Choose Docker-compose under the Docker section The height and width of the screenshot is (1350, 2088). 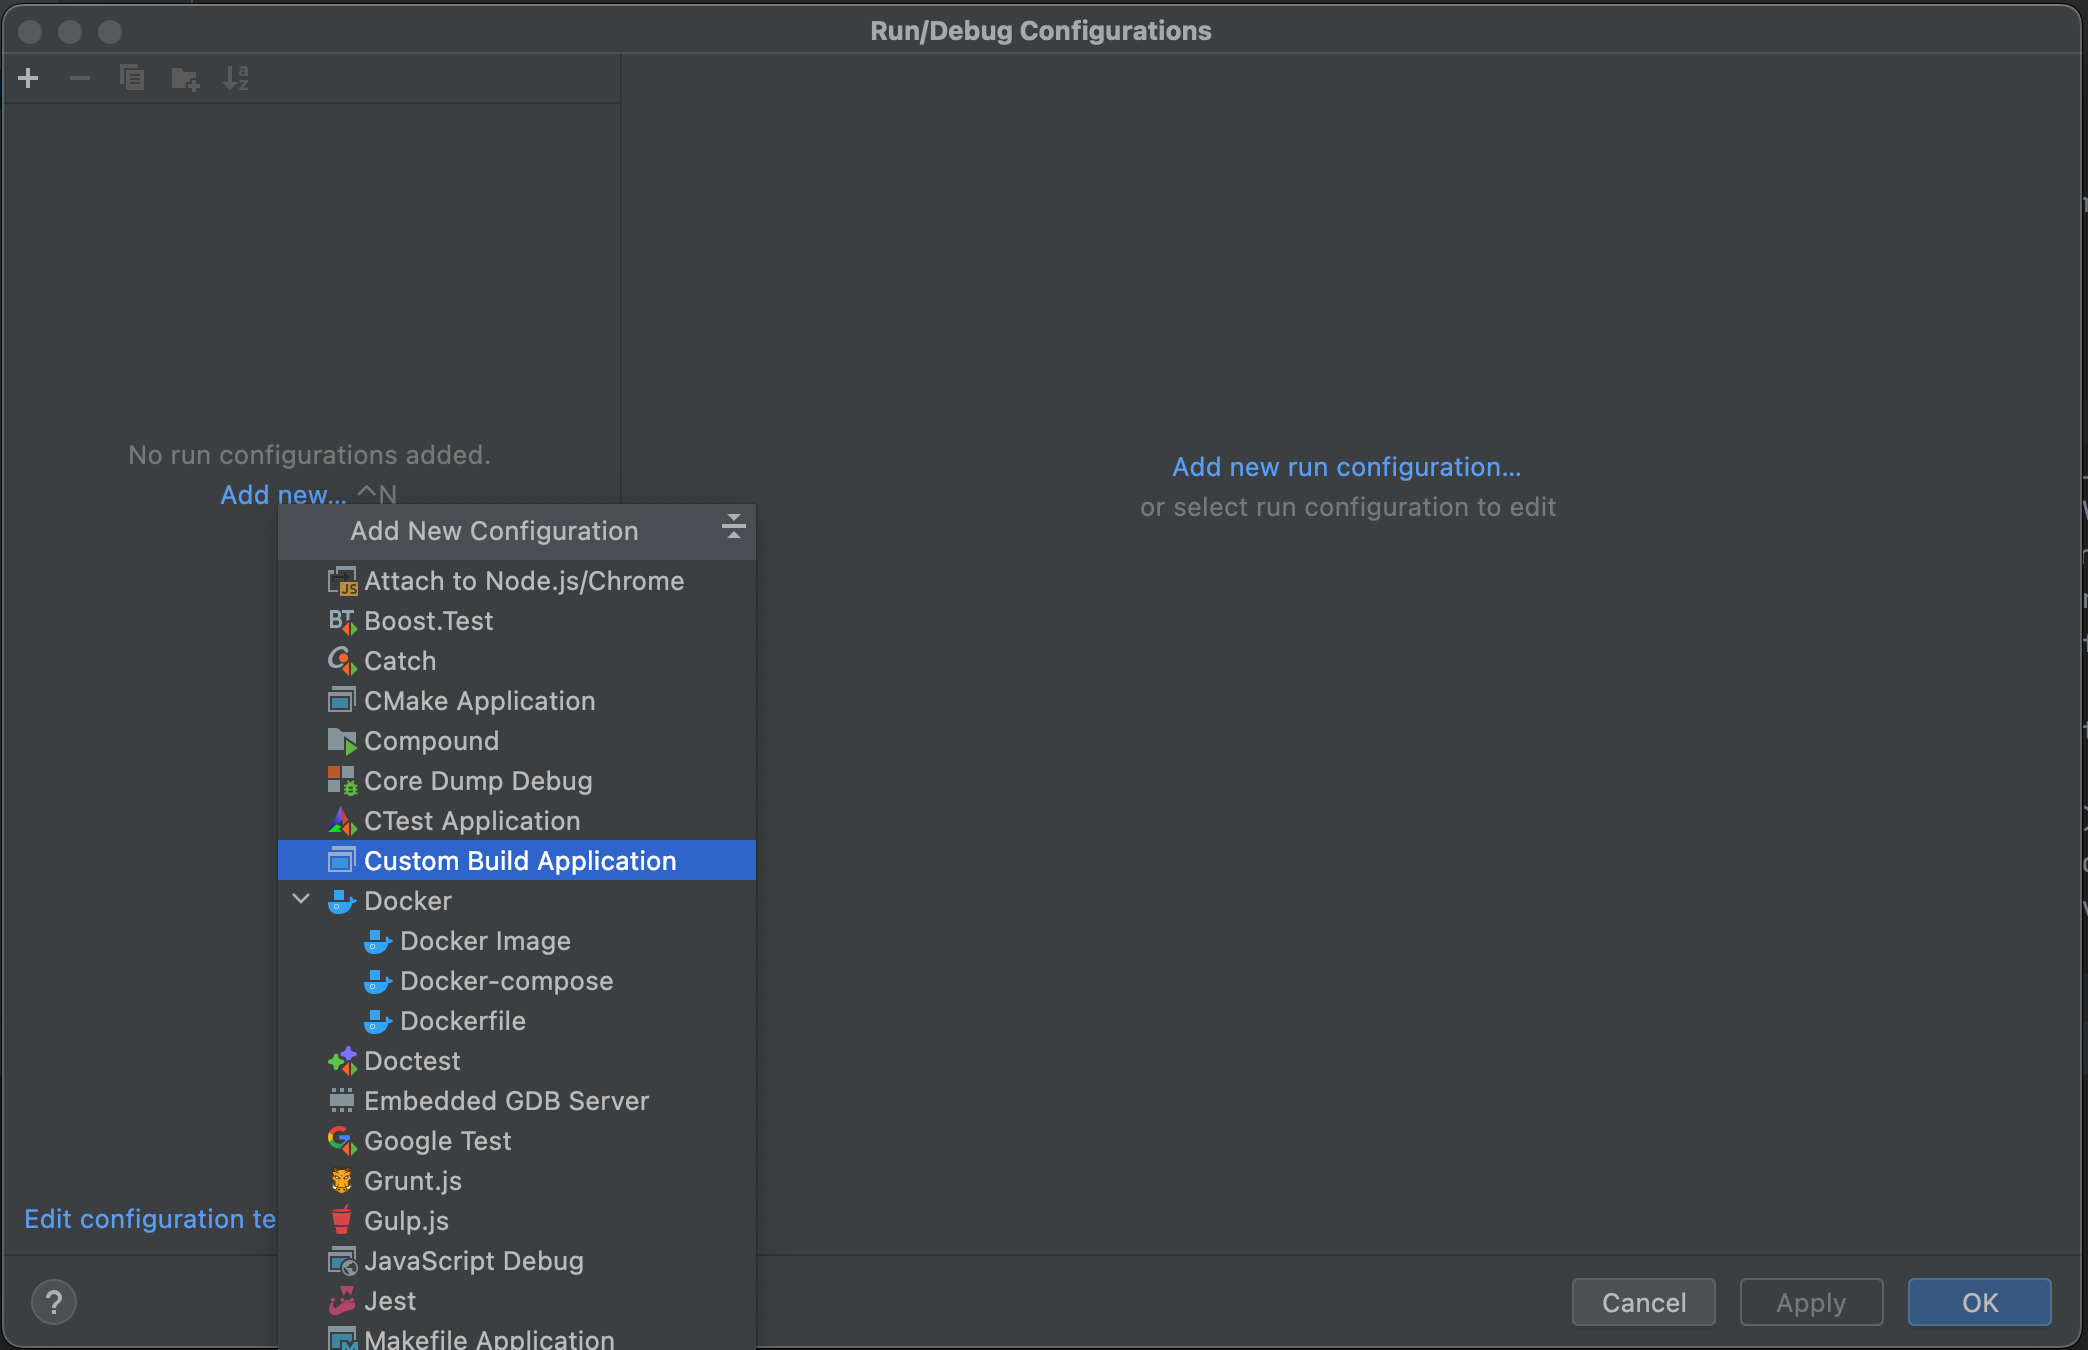[507, 981]
